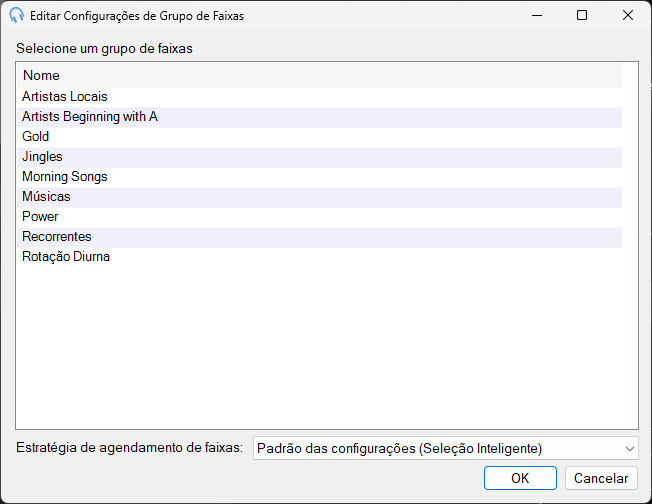Screen dimensions: 652x504
Task: Select the Power track group
Action: [320, 217]
